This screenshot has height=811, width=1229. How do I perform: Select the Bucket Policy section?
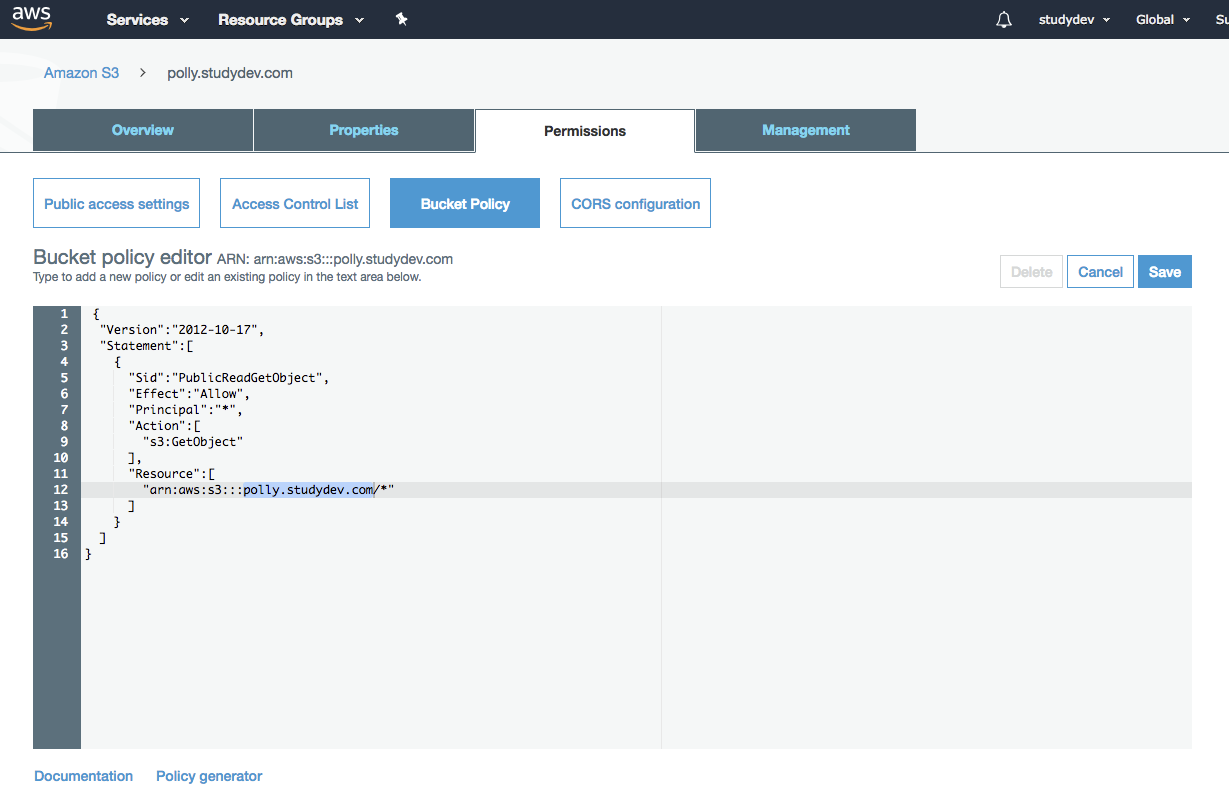point(465,203)
